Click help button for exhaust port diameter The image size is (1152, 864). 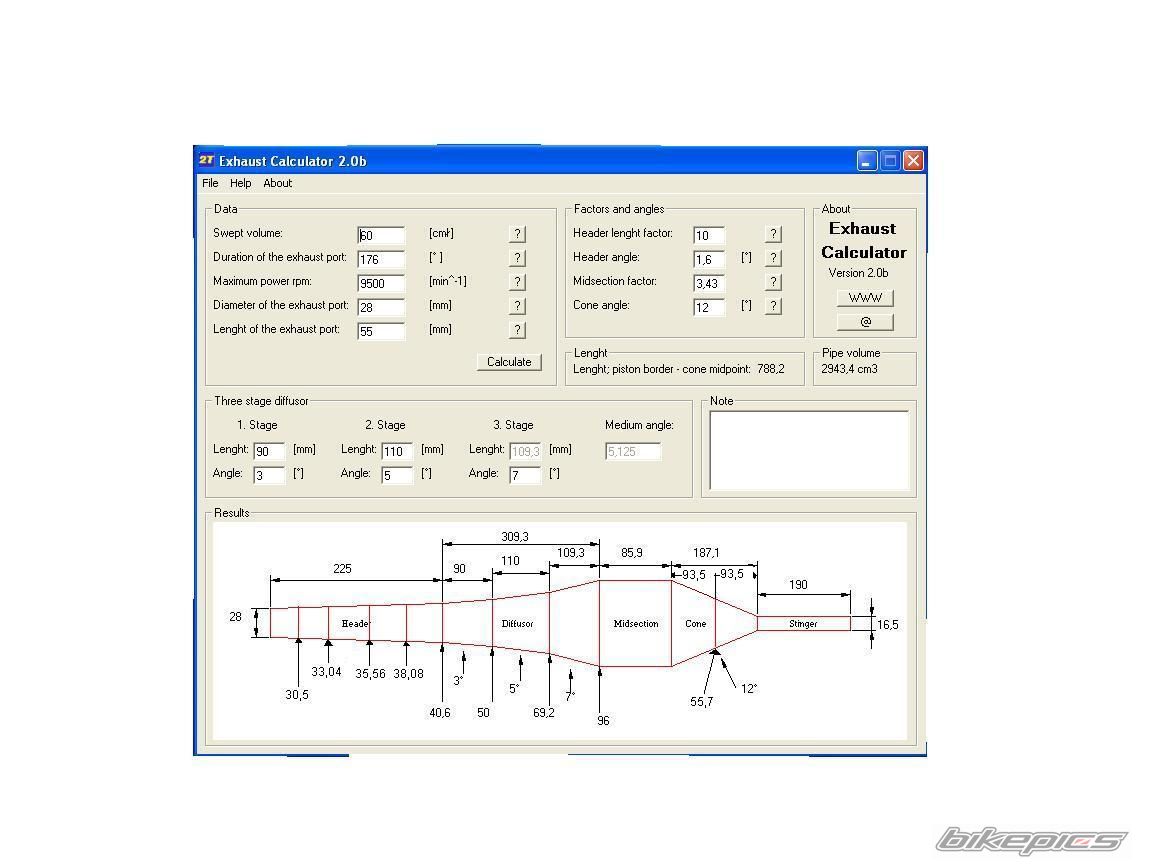[517, 306]
